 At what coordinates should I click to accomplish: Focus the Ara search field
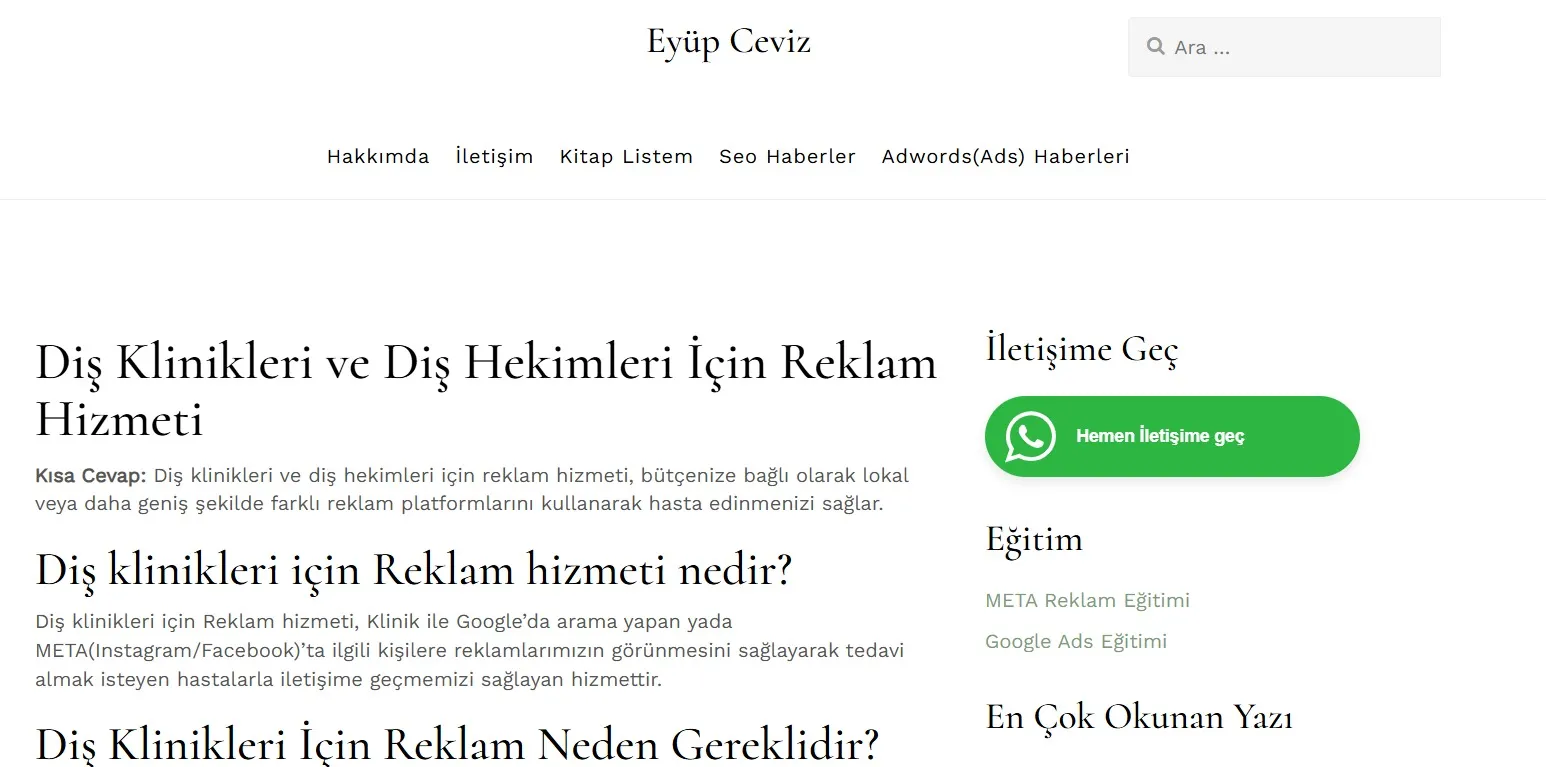coord(1284,47)
